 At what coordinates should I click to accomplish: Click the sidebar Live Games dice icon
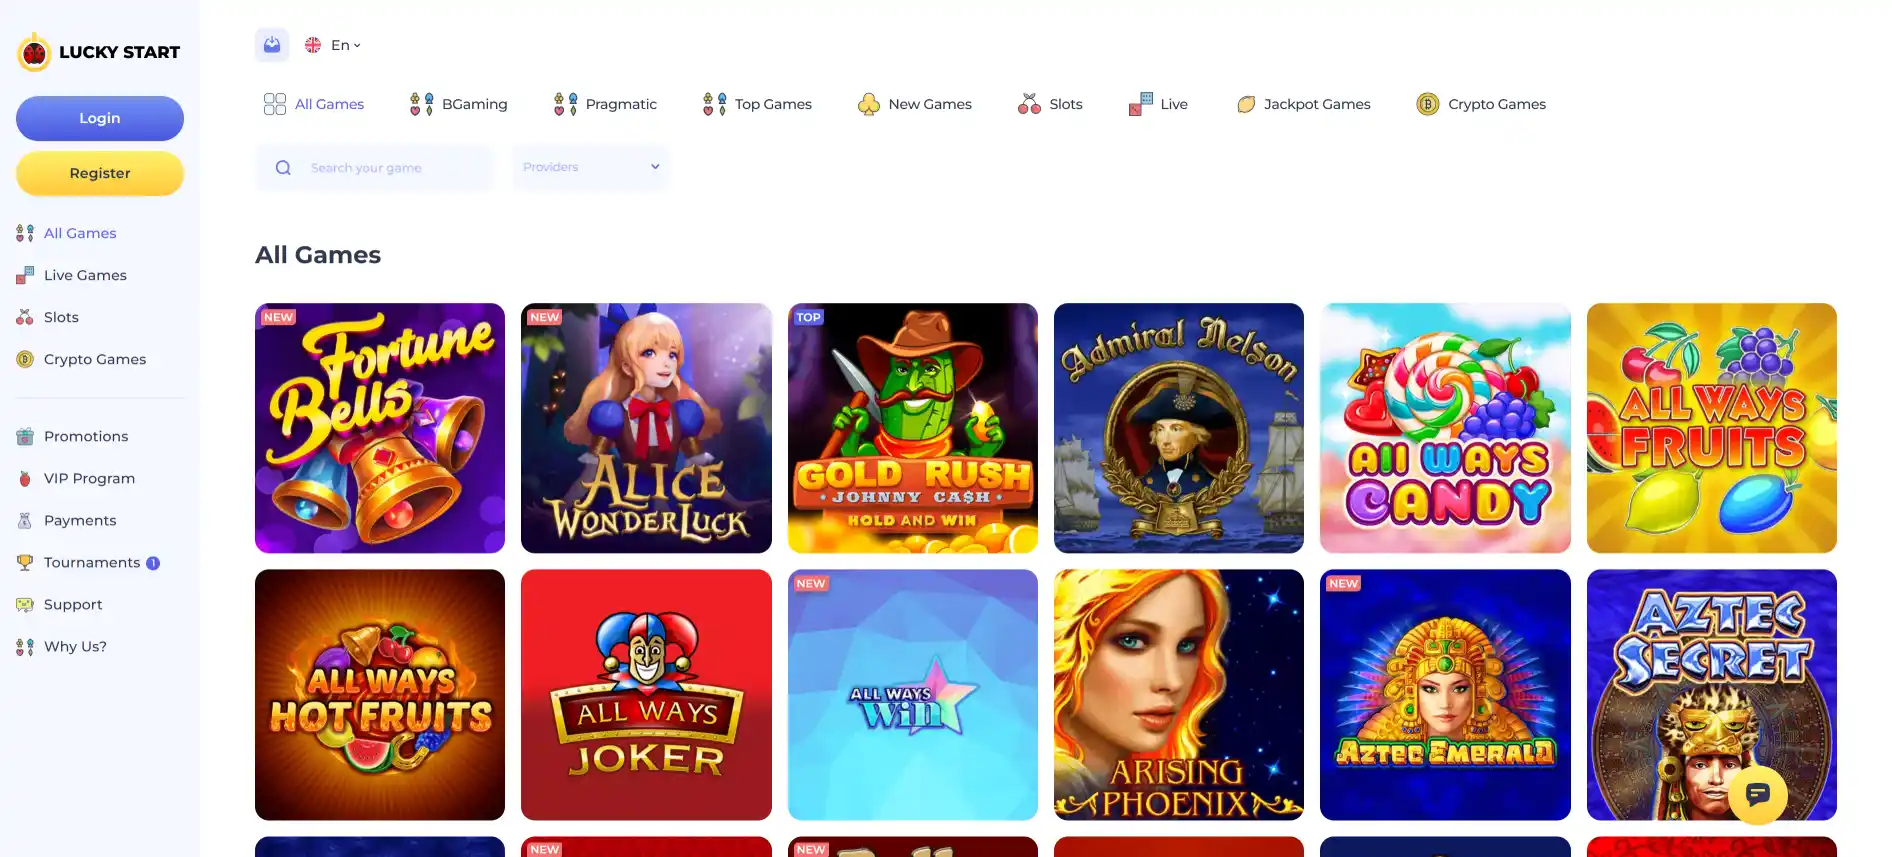pos(25,275)
